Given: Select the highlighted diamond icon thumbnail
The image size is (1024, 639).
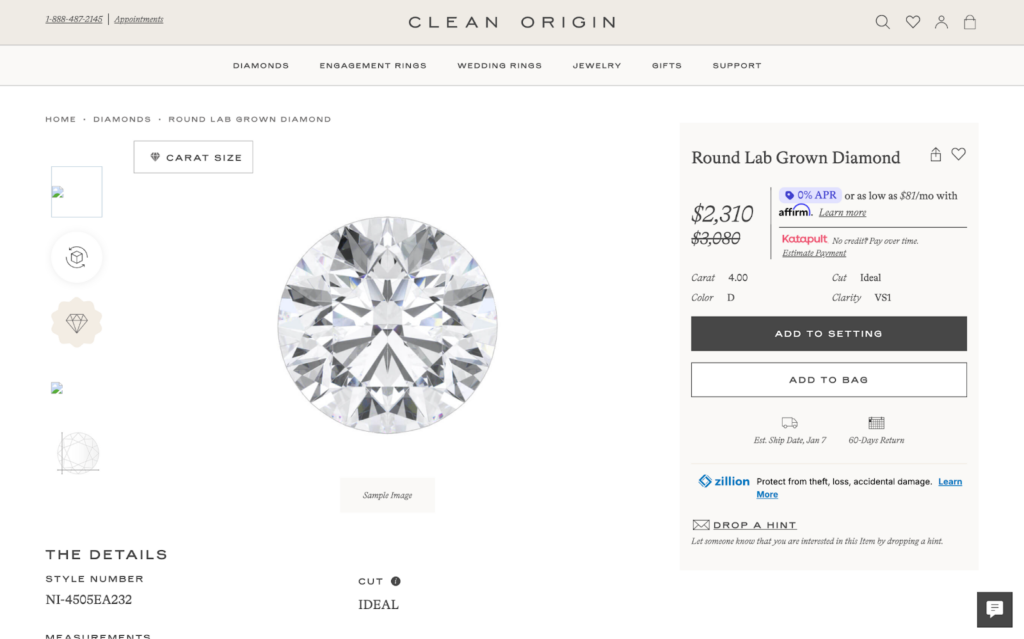Looking at the screenshot, I should [77, 323].
